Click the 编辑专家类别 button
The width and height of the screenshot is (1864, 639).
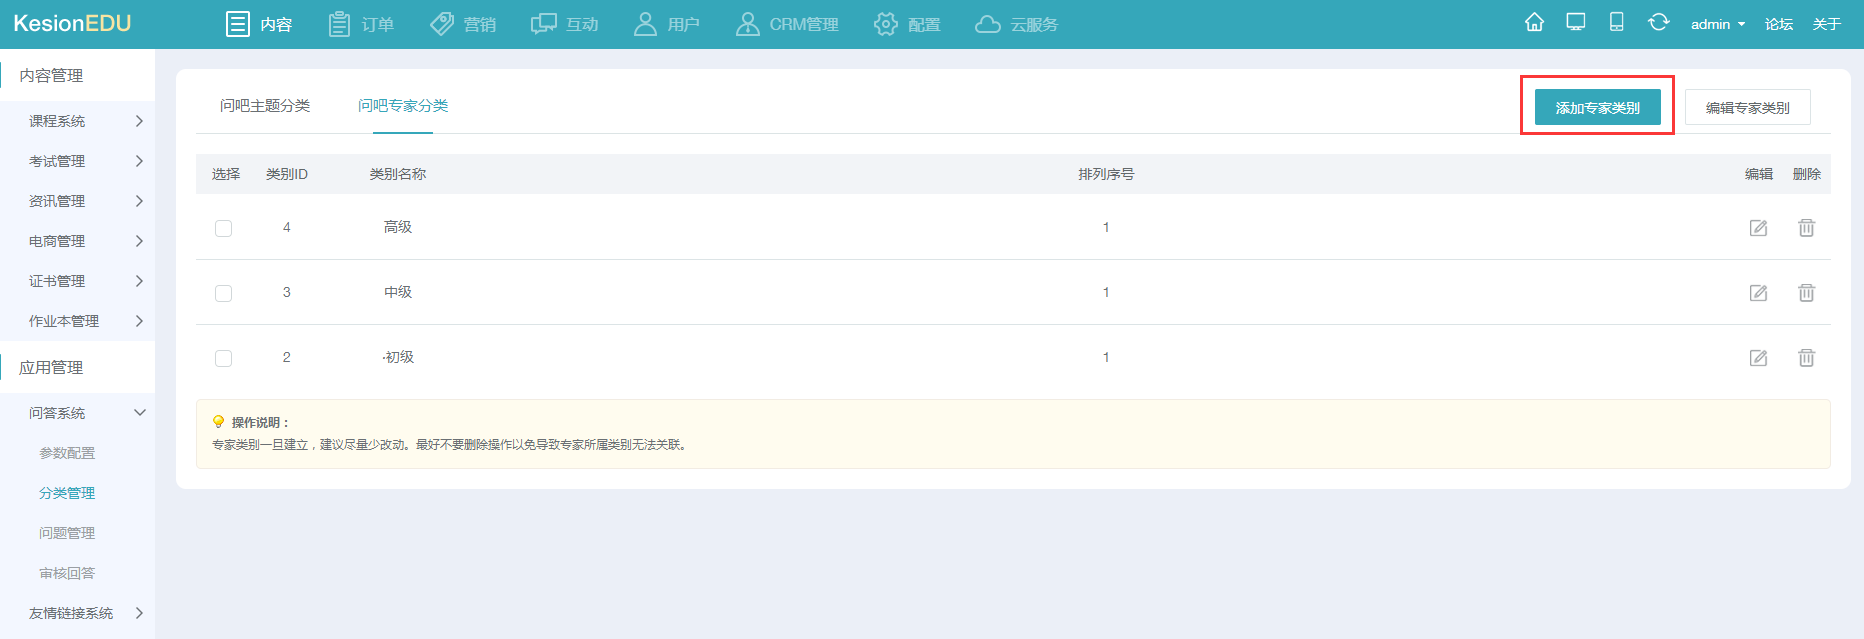coord(1747,108)
